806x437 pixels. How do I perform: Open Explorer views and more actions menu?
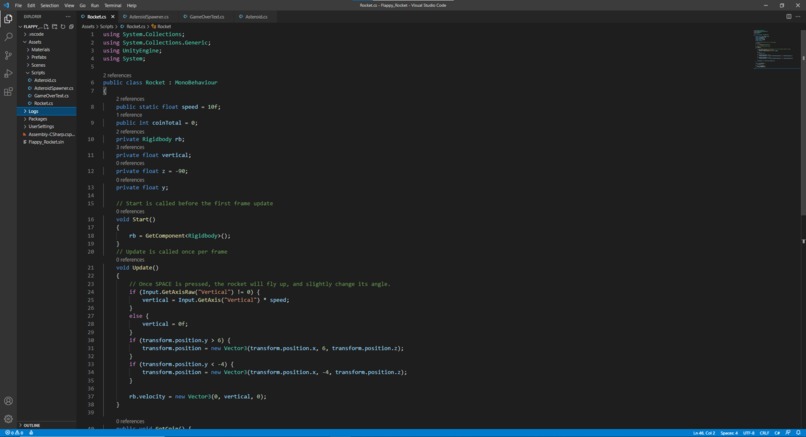[68, 16]
